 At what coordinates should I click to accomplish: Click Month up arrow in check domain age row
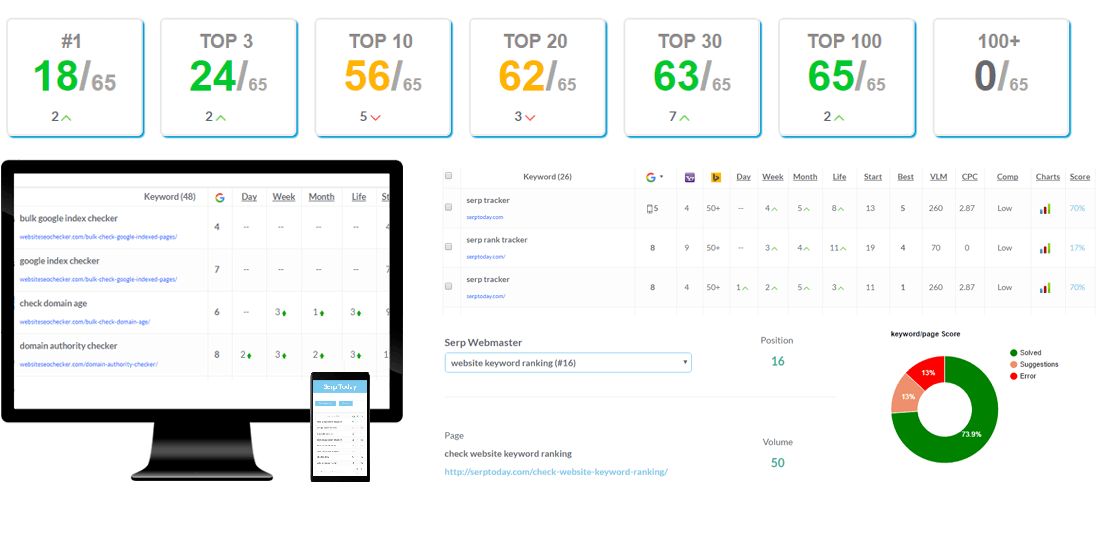322,313
